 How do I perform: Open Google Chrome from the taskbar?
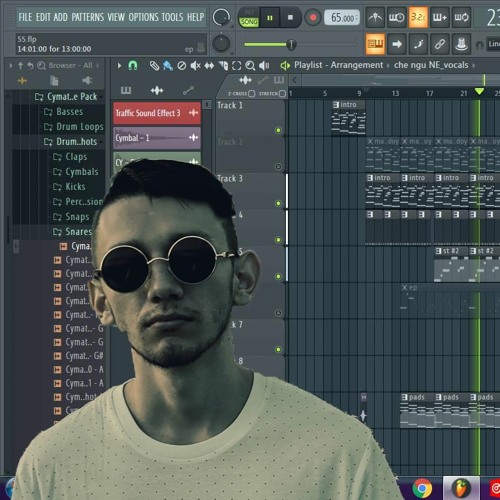pyautogui.click(x=422, y=489)
